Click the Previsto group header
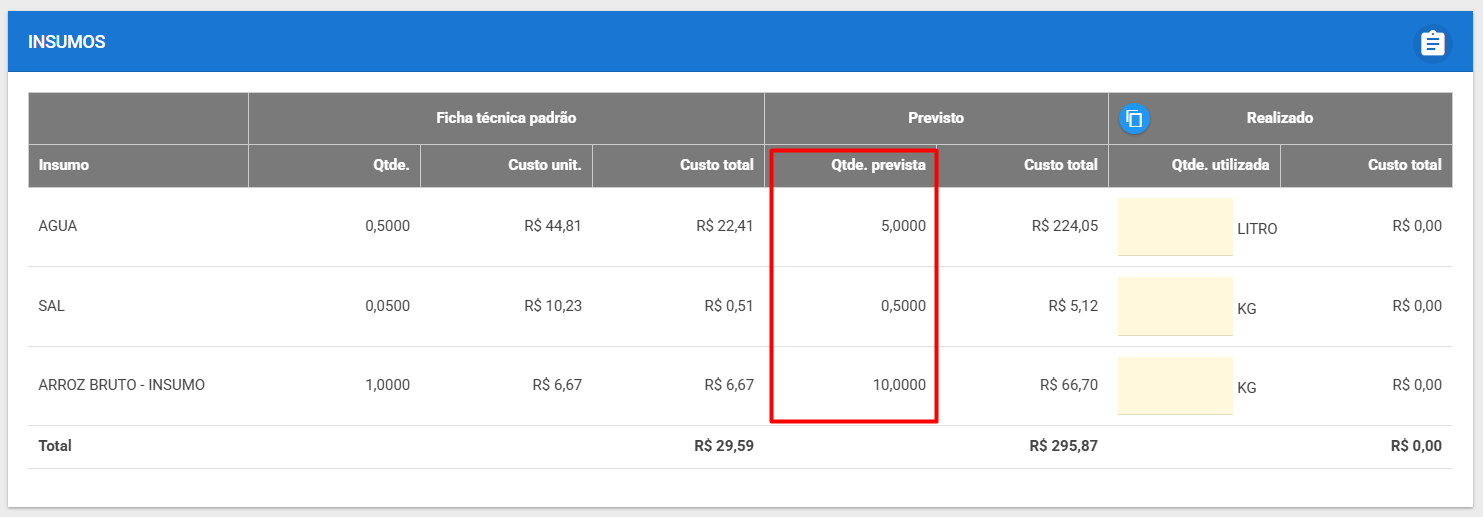The height and width of the screenshot is (517, 1483). (936, 118)
